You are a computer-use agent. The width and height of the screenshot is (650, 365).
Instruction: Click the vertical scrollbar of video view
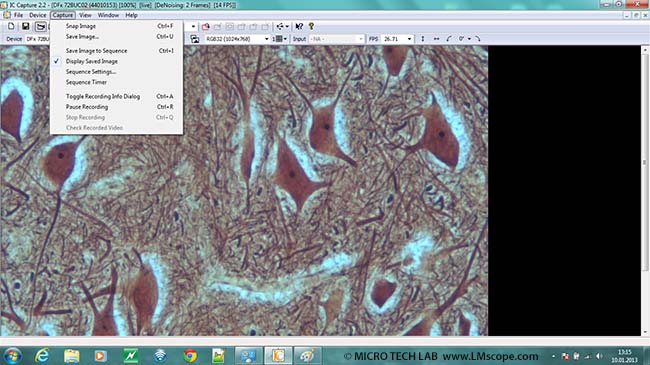click(645, 191)
